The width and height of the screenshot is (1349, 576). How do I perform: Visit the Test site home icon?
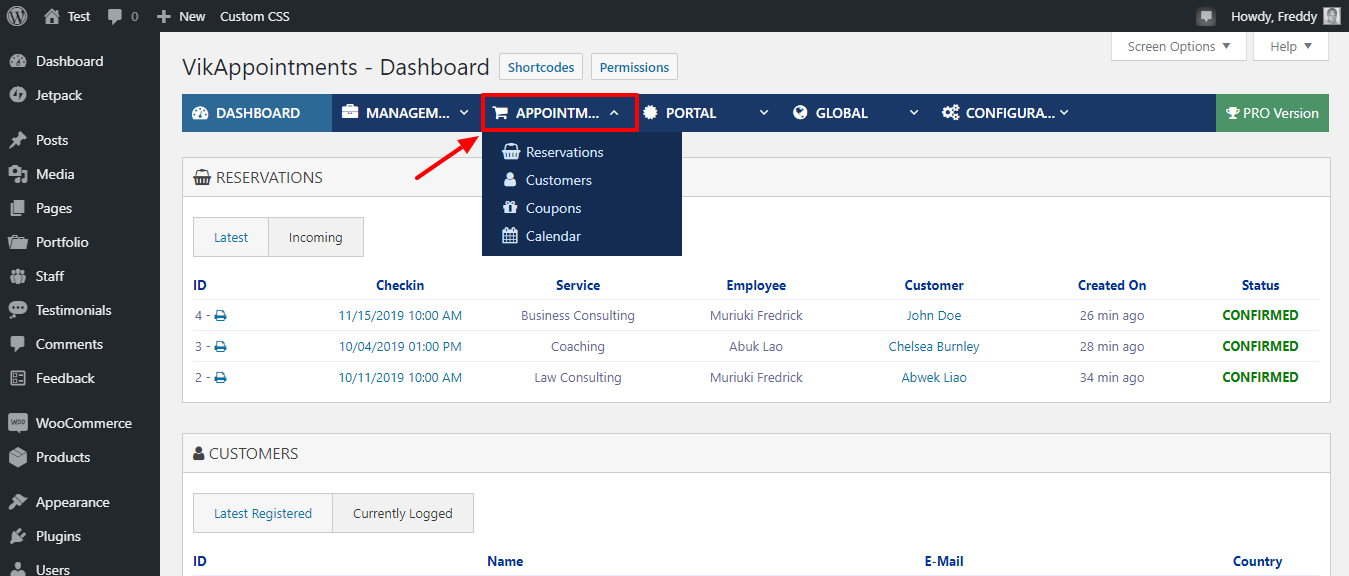tap(52, 16)
